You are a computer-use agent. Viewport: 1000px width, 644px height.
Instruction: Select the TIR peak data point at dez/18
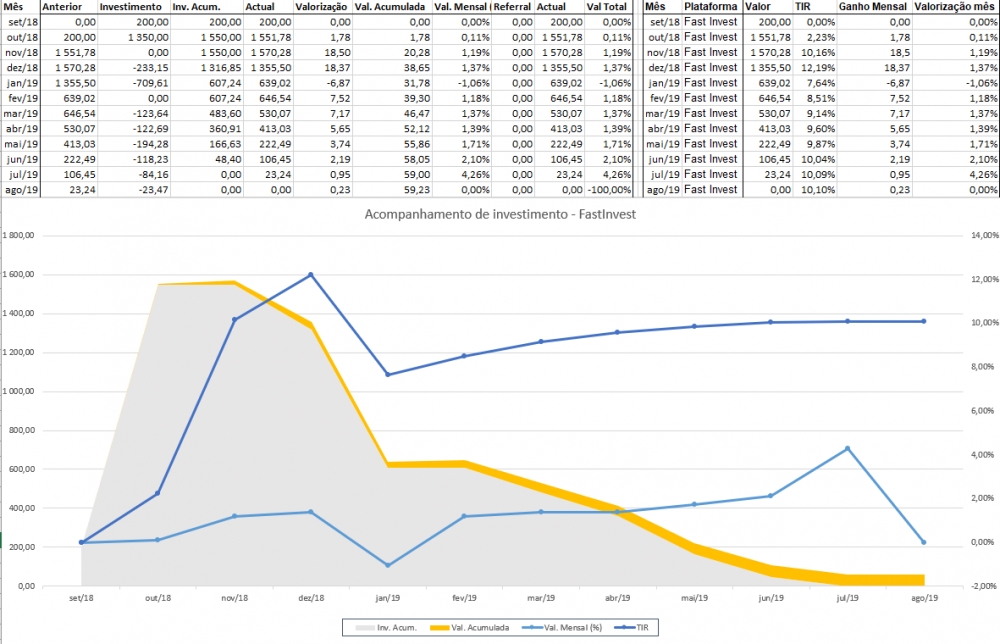coord(311,274)
